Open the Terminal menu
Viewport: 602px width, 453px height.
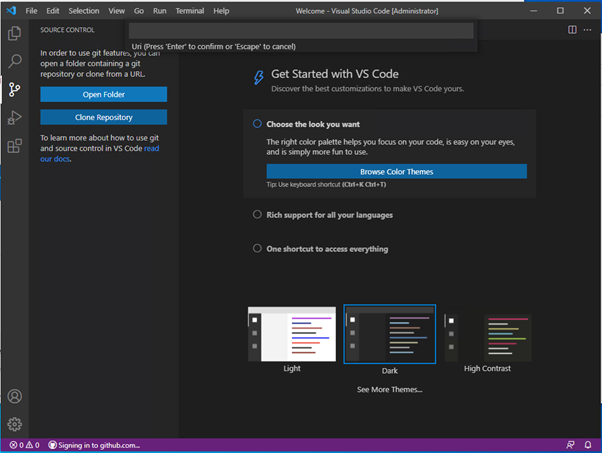[189, 10]
